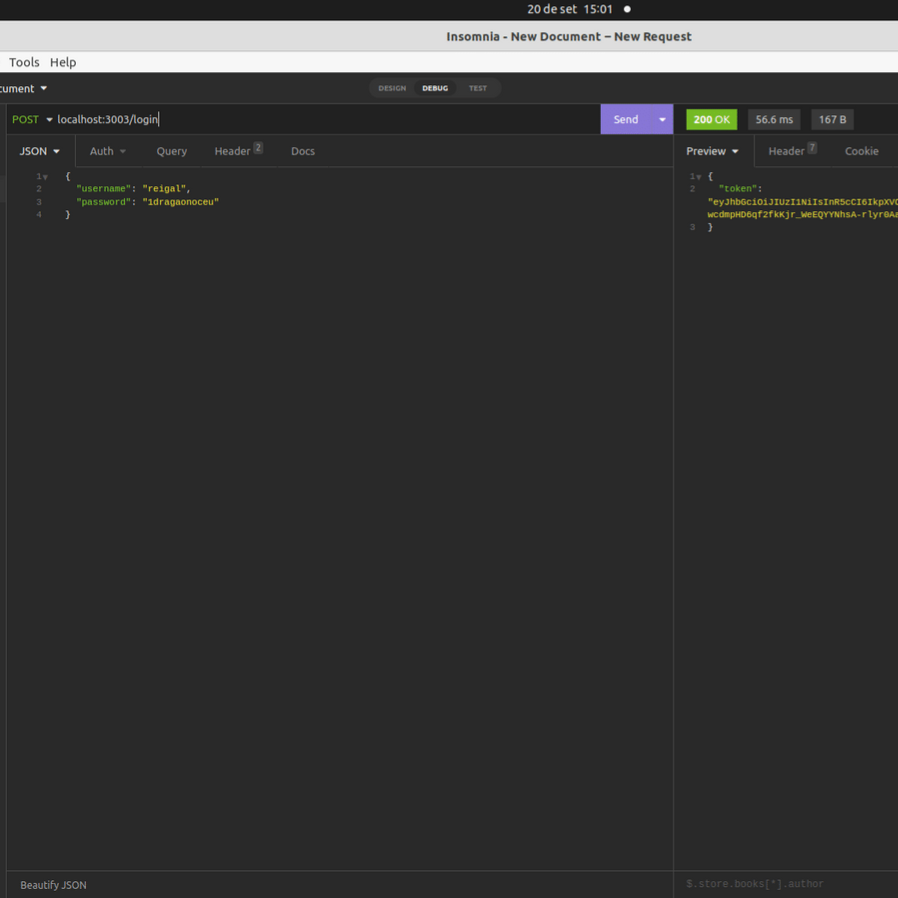Screen dimensions: 898x898
Task: Open the Docs tab
Action: point(302,151)
